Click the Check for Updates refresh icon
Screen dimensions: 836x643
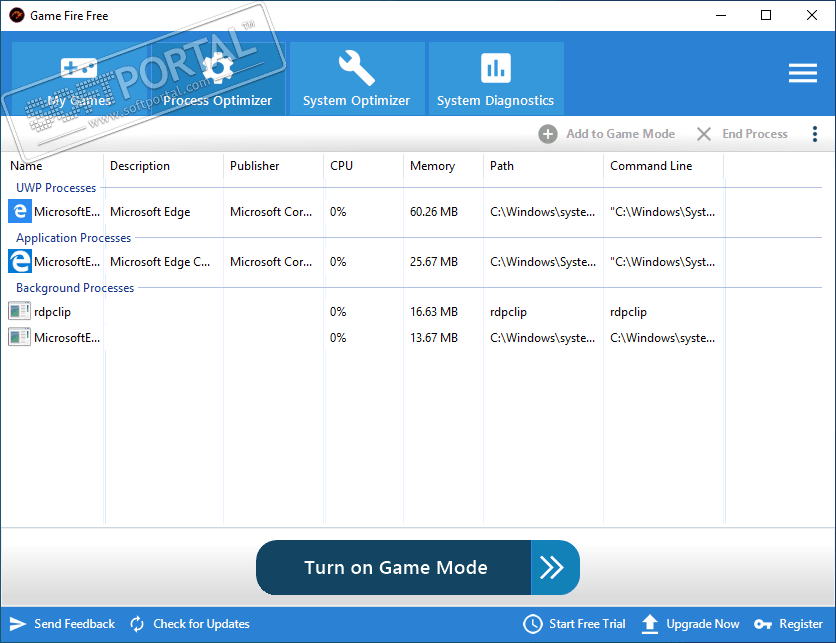point(137,624)
